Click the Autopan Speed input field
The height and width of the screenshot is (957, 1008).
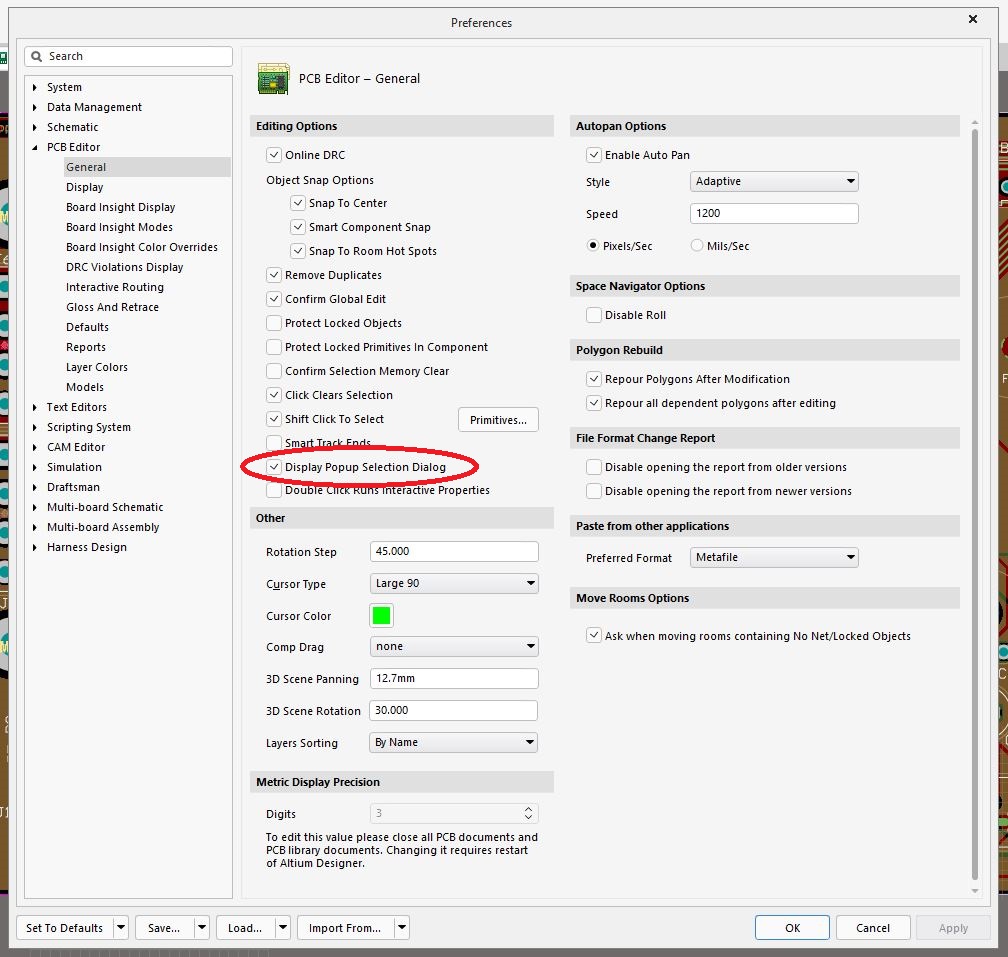coord(774,213)
